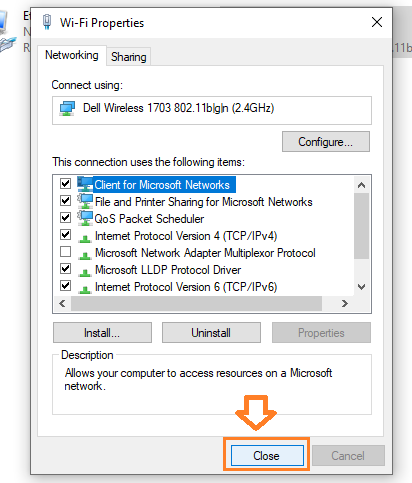Click the Internet Protocol Version 4 icon
Screen dimensions: 412x483
pos(85,238)
